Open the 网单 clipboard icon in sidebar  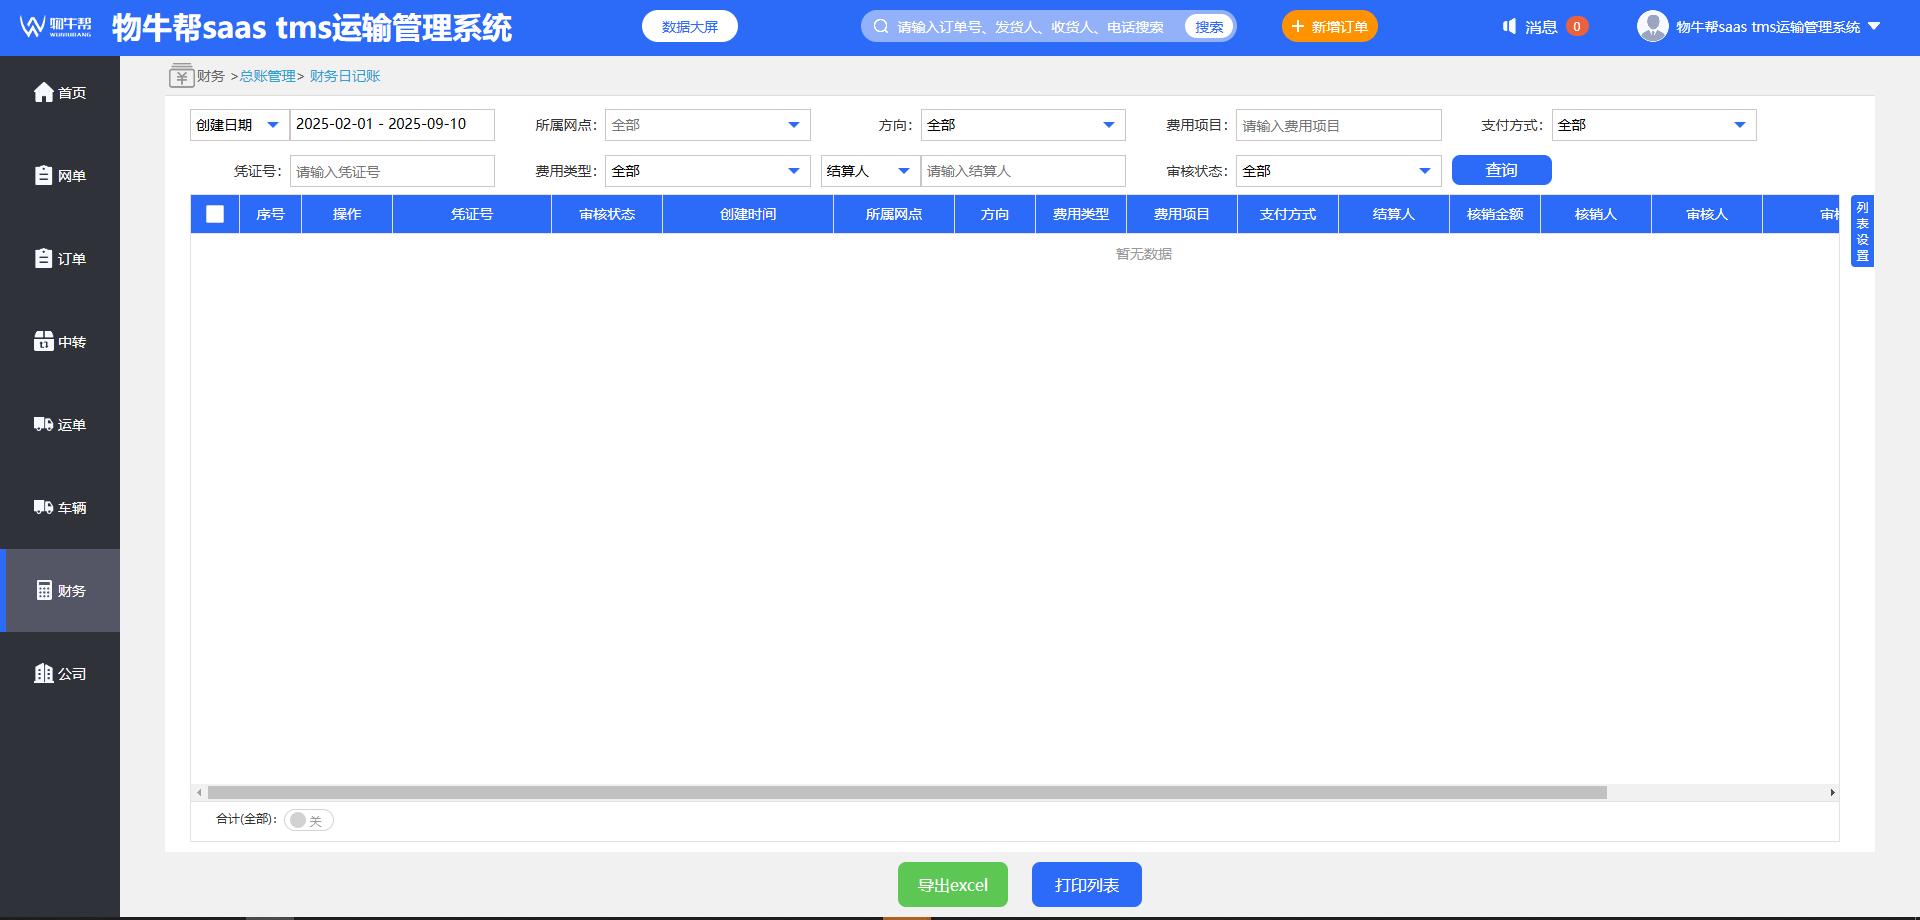(x=44, y=176)
